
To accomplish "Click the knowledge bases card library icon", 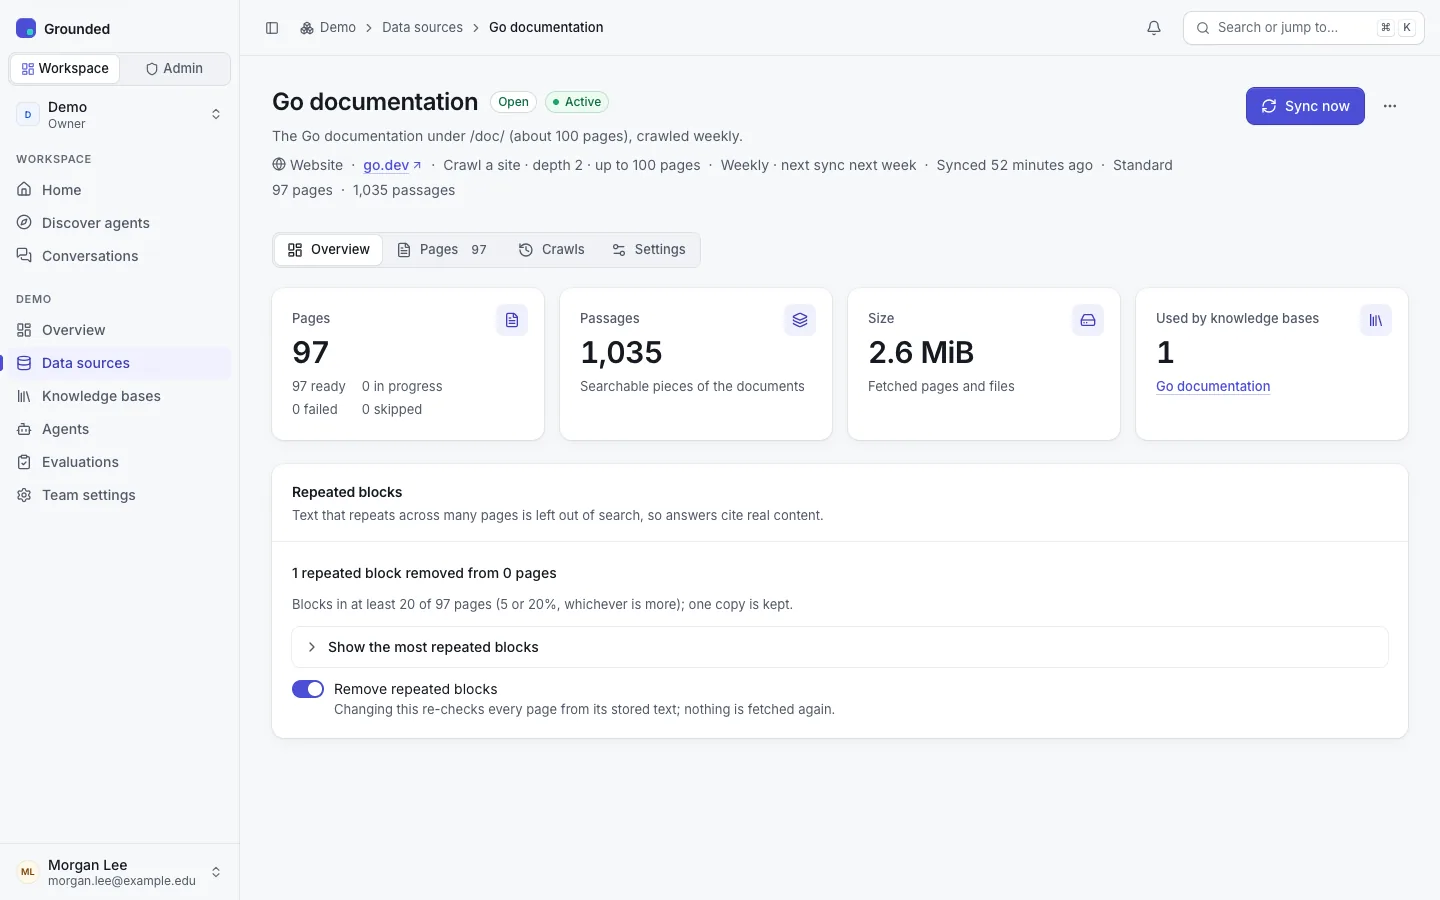I will [x=1376, y=320].
